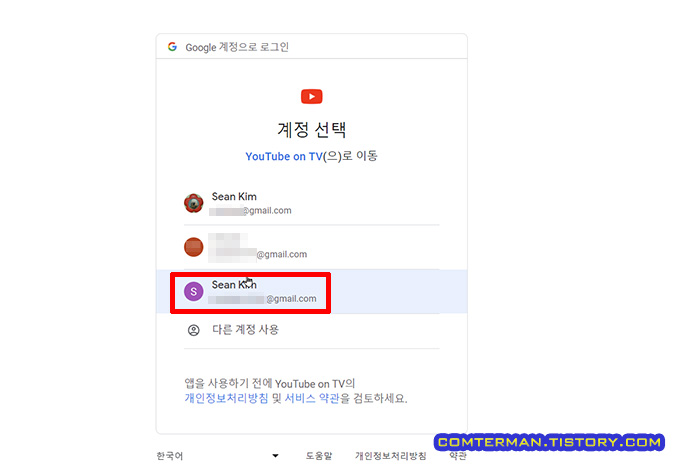Choose 다른 계정 사용 option
The width and height of the screenshot is (700, 467).
[312, 330]
